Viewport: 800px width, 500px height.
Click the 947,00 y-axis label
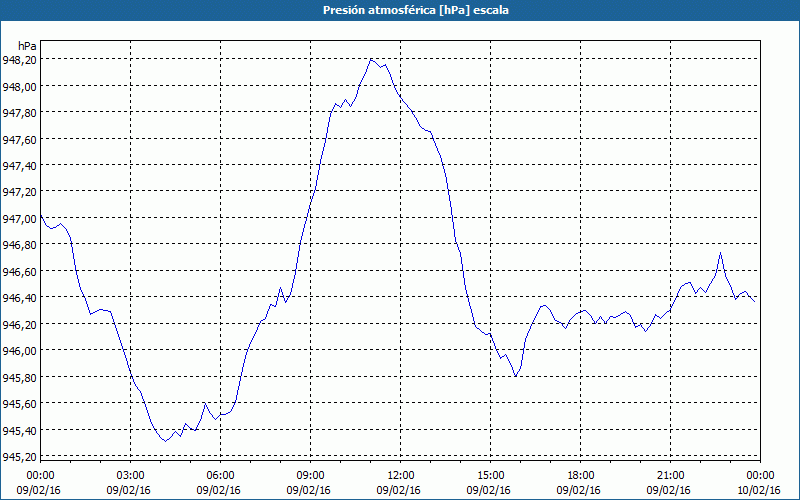pos(19,218)
